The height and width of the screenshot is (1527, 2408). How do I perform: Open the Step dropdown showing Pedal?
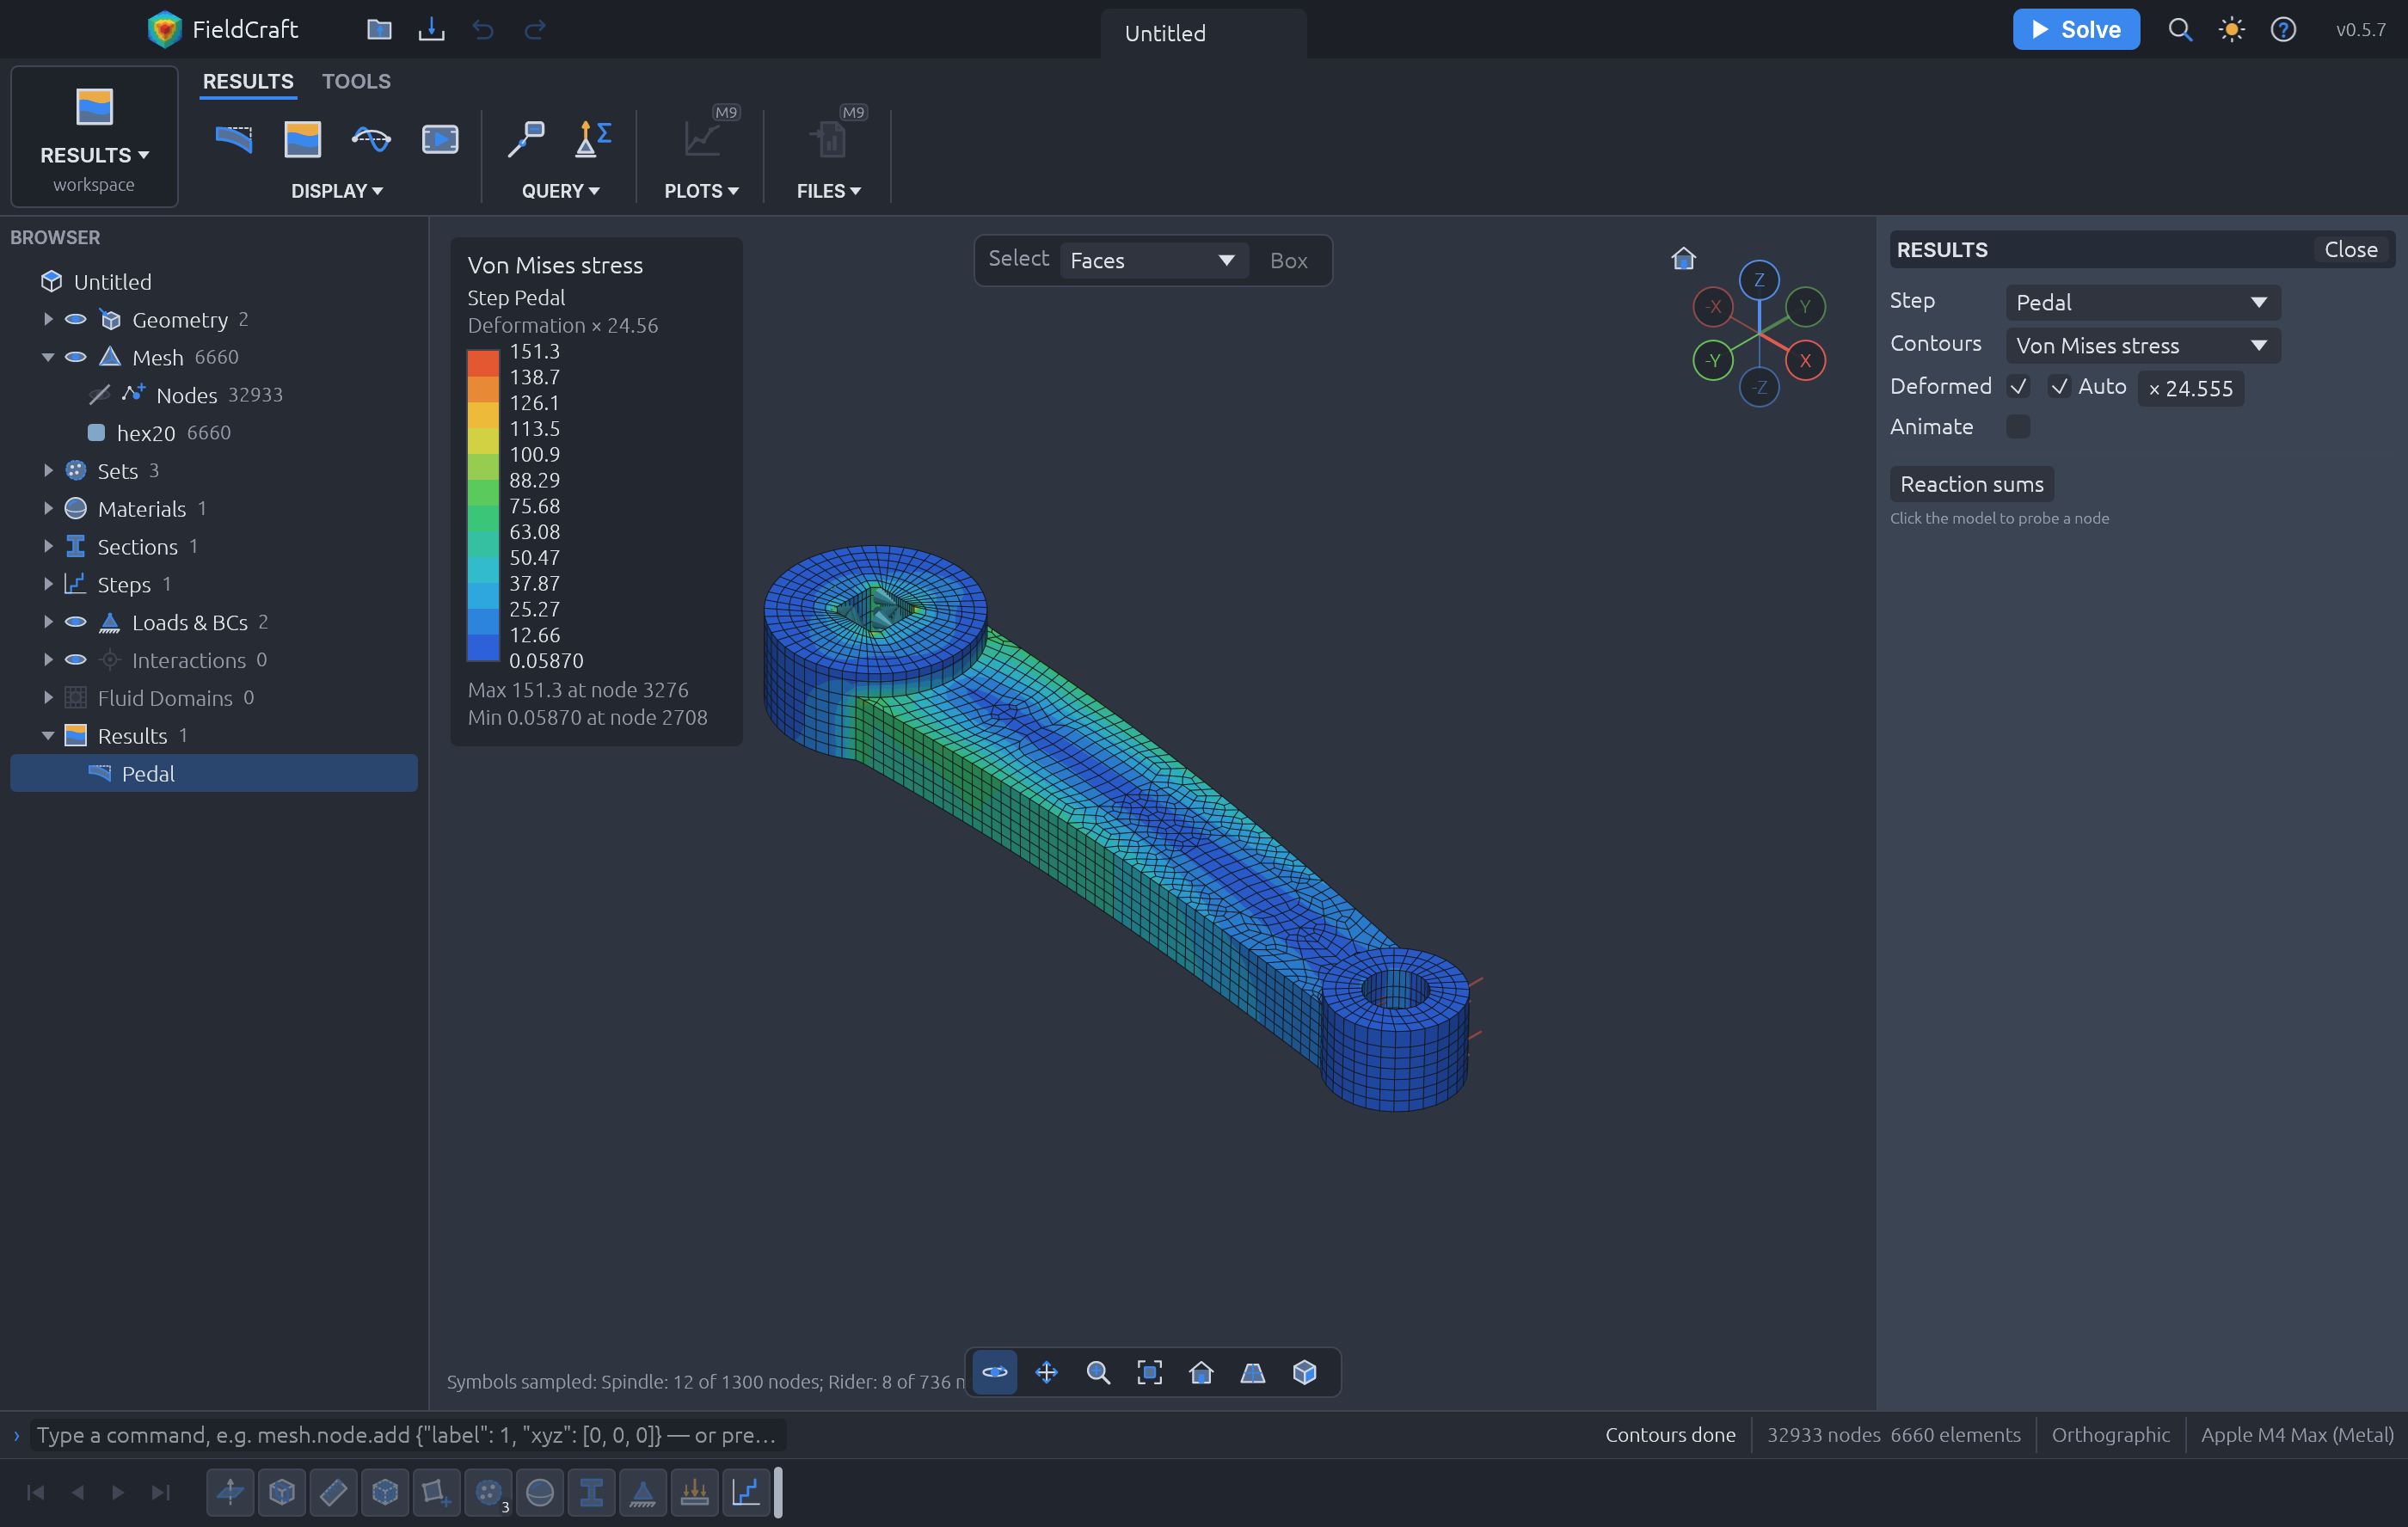(x=2142, y=302)
